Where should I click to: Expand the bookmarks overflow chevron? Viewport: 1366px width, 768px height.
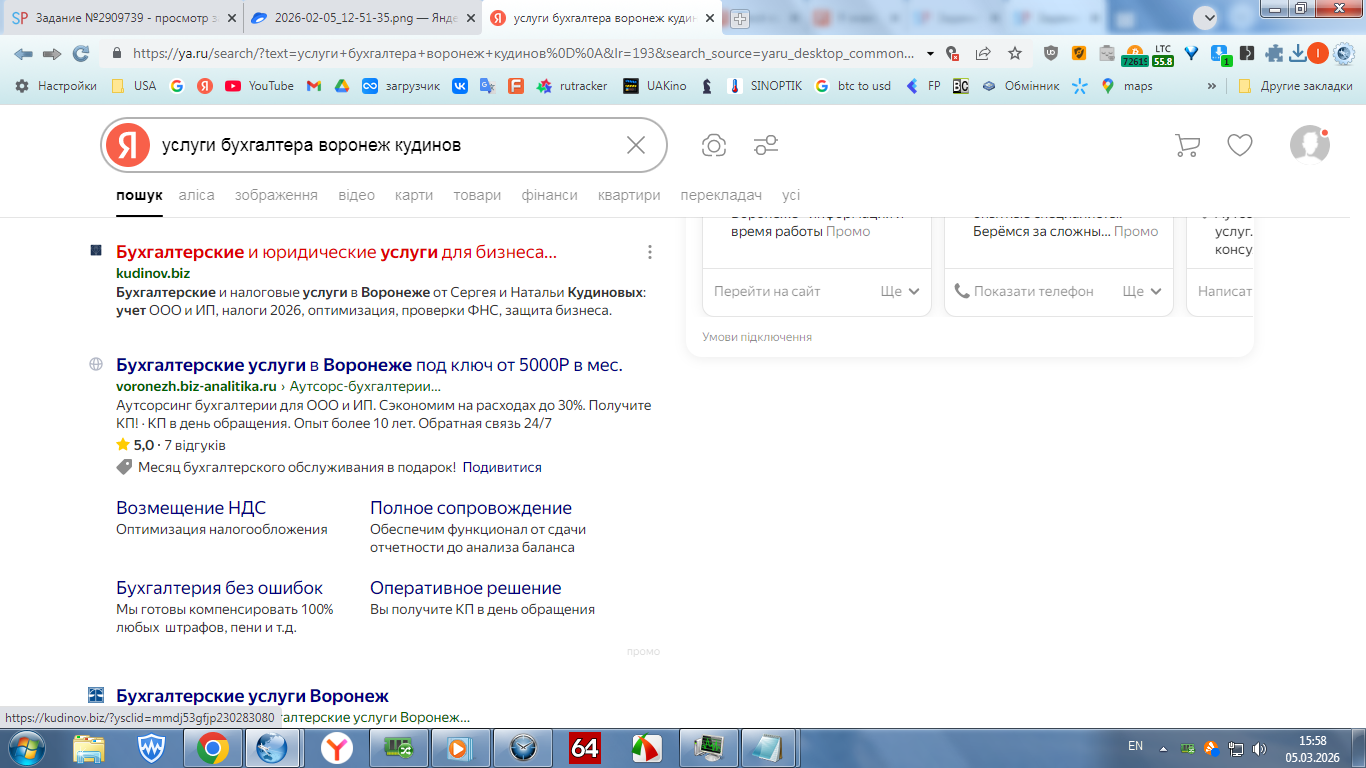[x=1213, y=86]
